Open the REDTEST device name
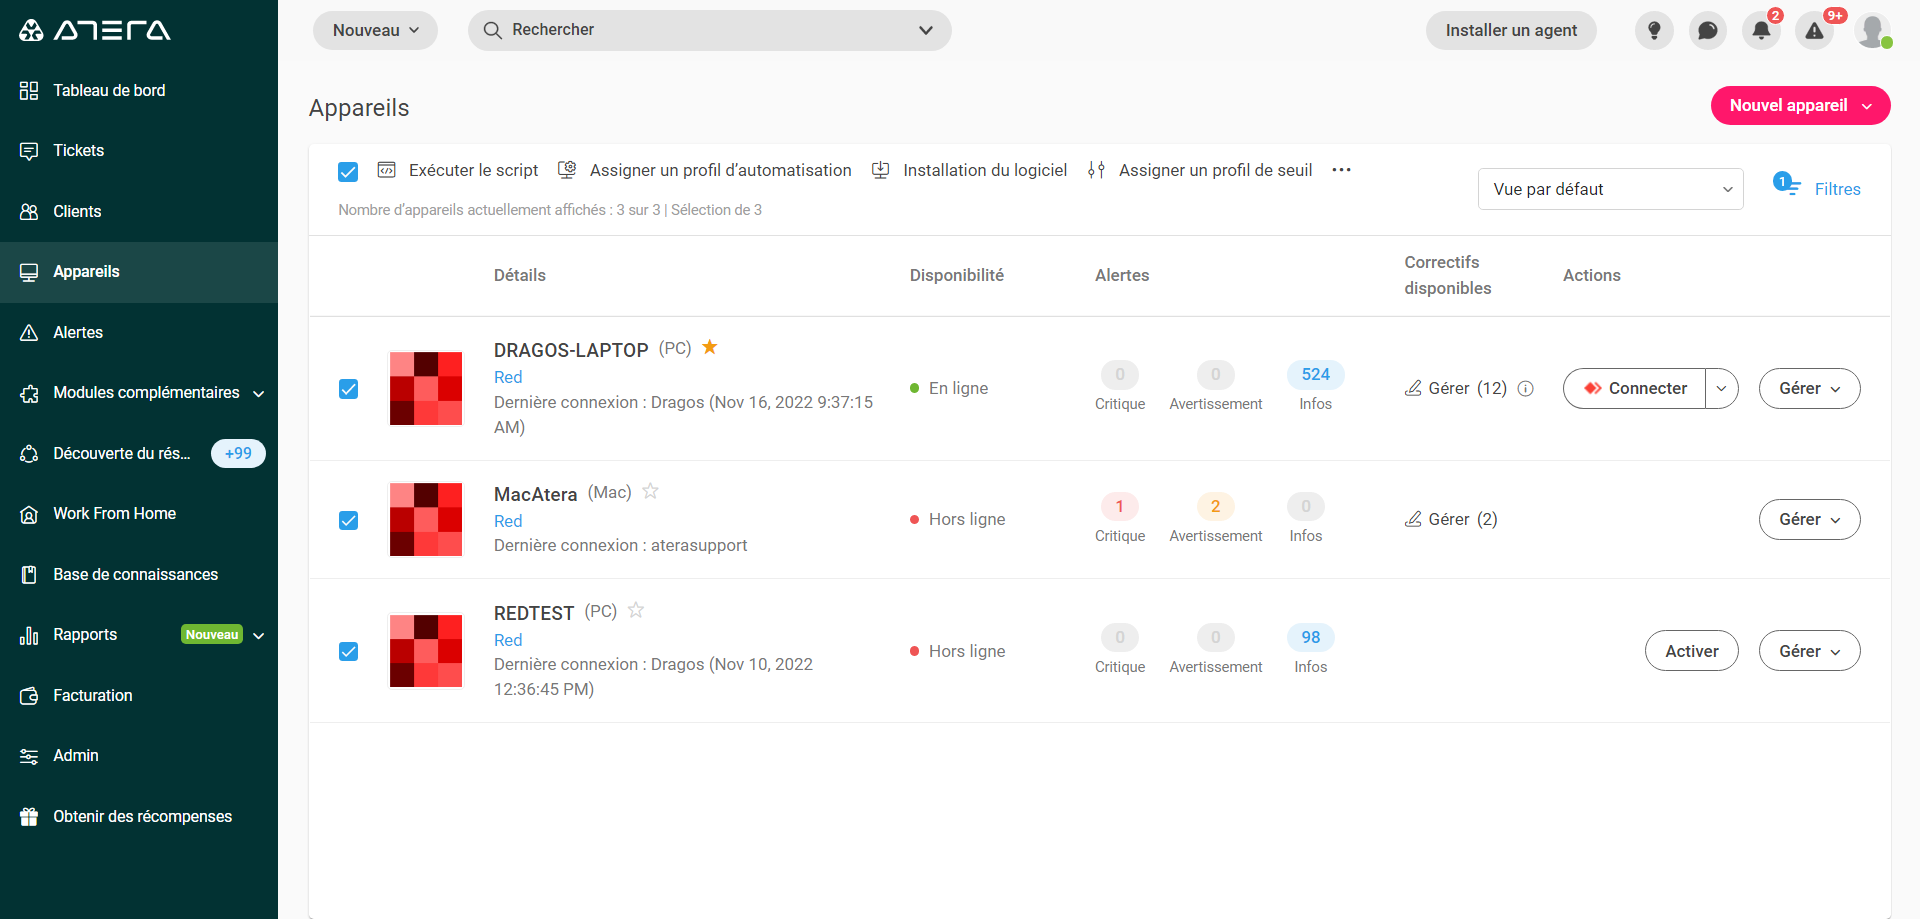Image resolution: width=1920 pixels, height=919 pixels. [x=534, y=613]
